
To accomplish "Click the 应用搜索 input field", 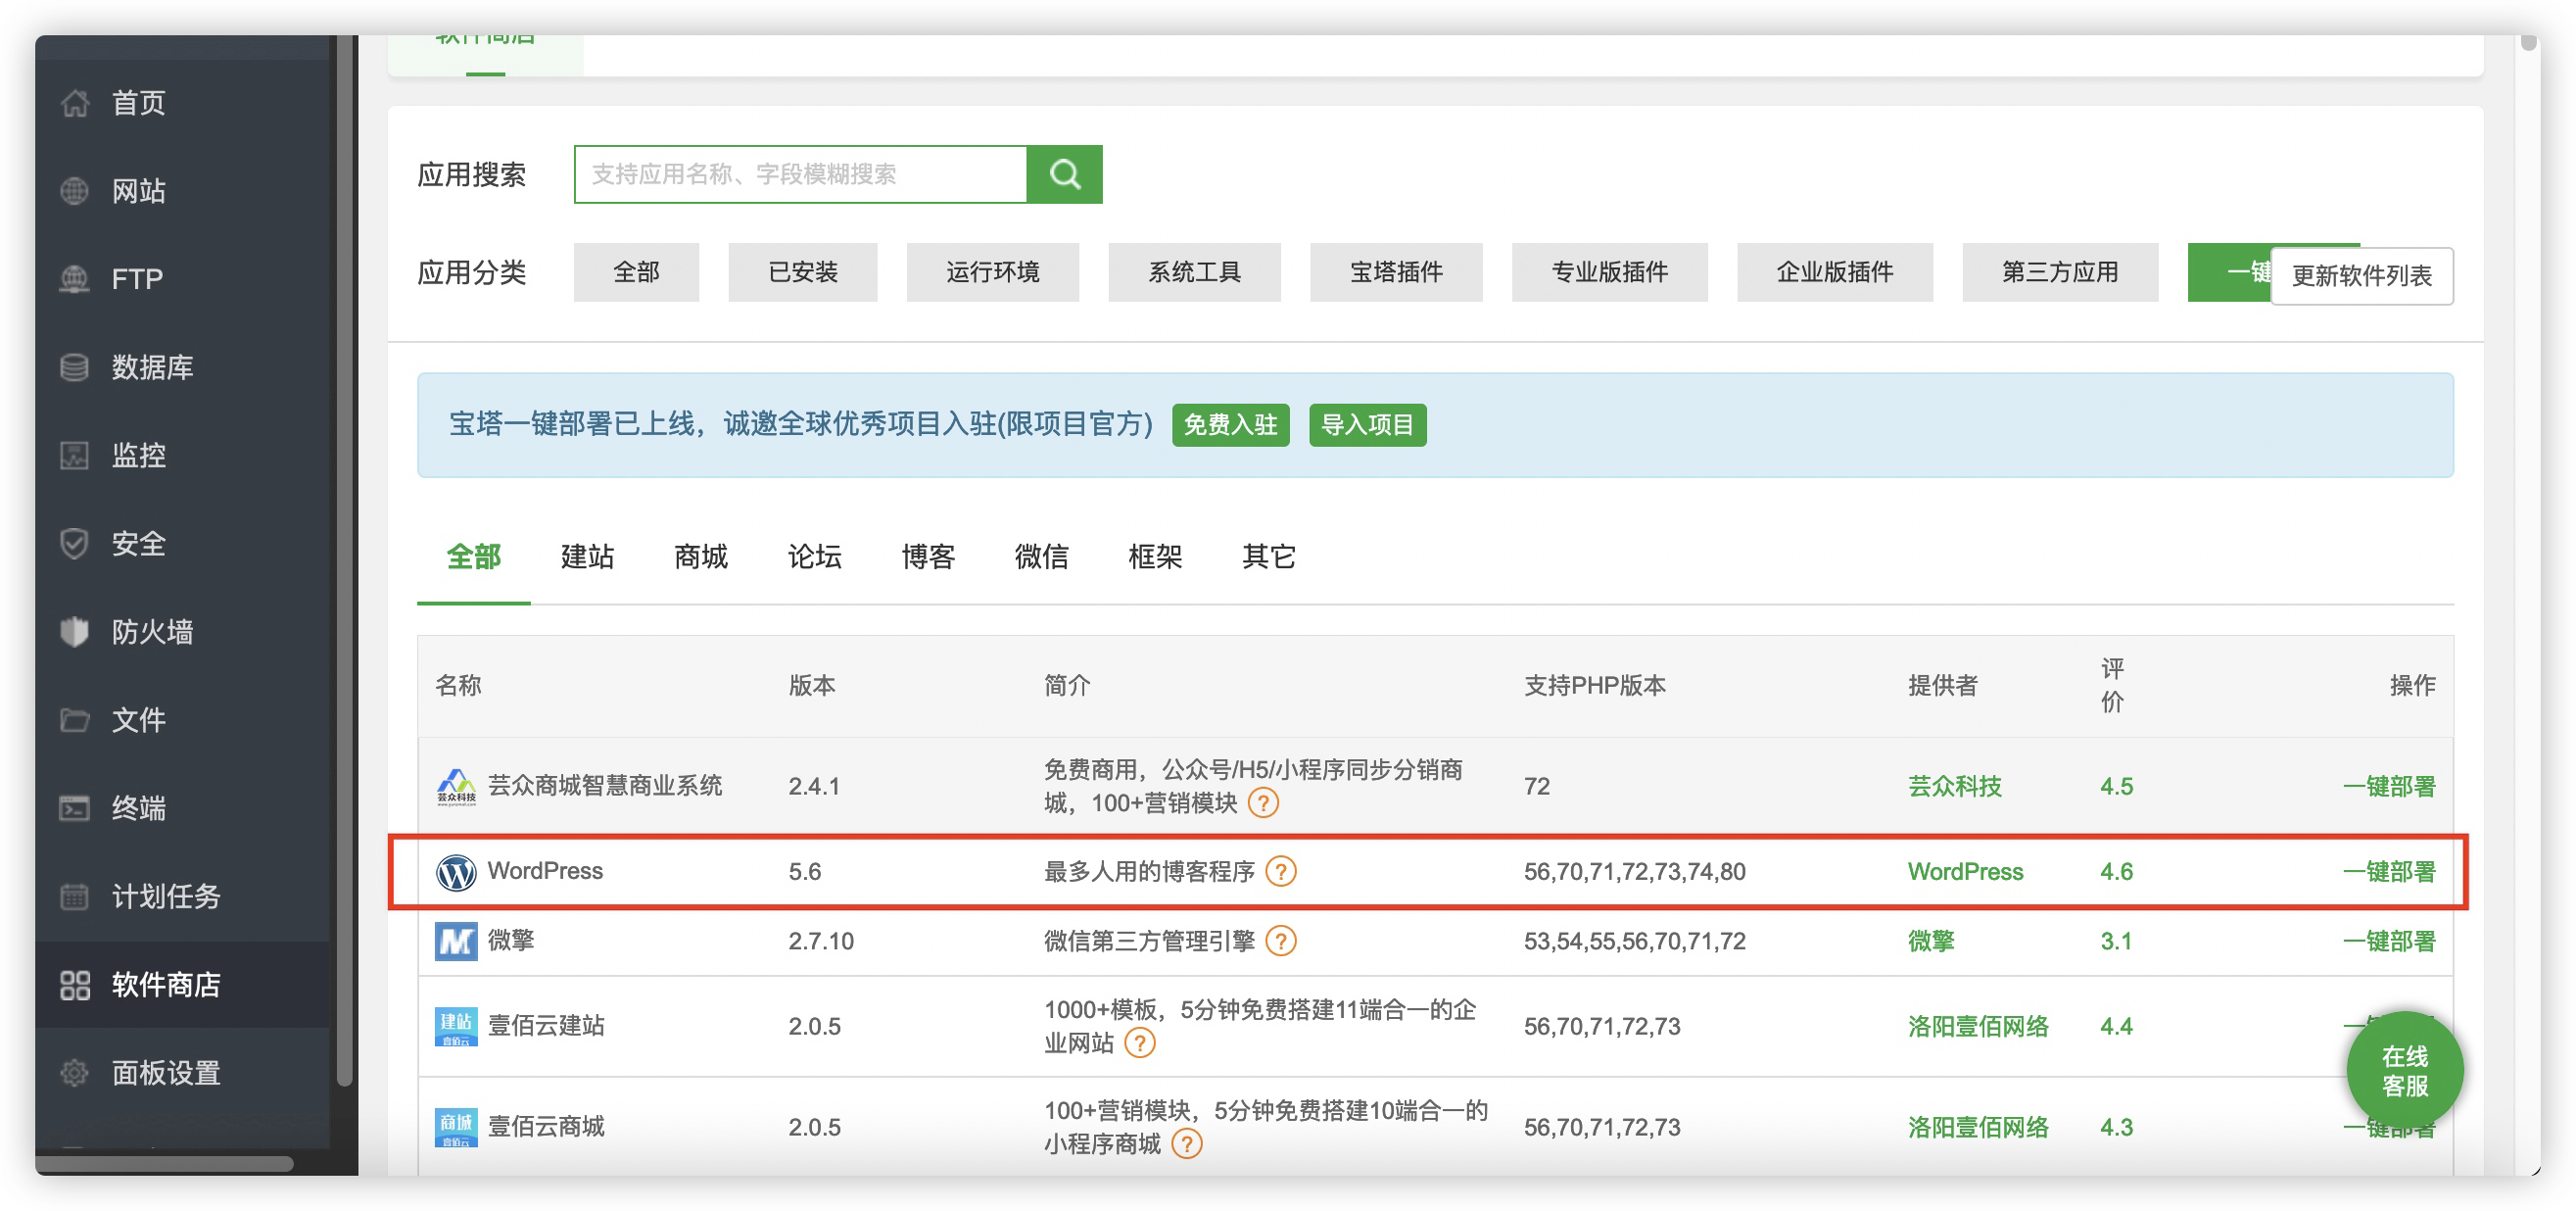I will [800, 174].
